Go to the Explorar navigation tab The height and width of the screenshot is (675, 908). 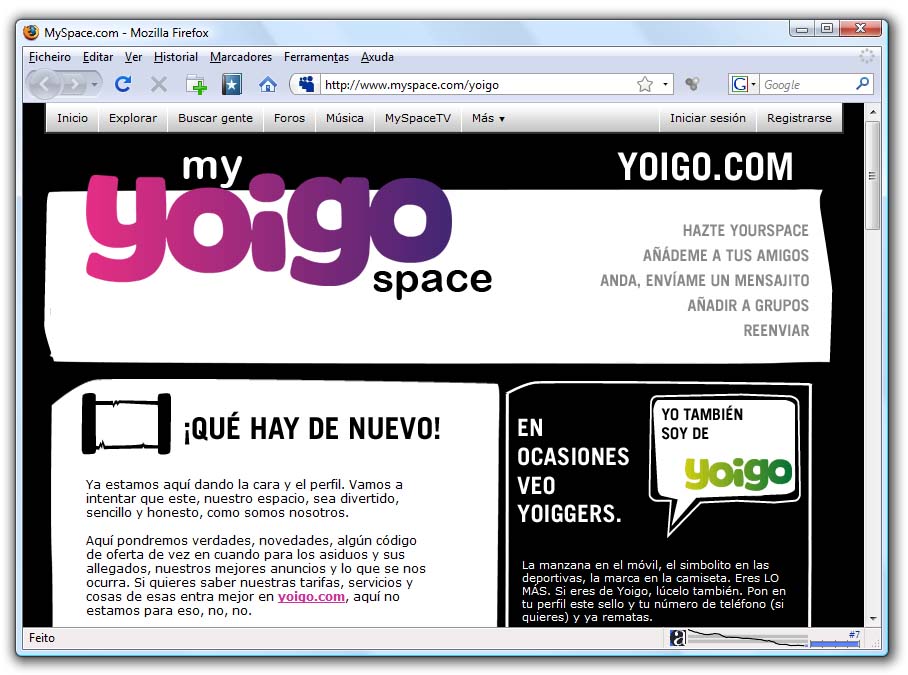click(133, 118)
